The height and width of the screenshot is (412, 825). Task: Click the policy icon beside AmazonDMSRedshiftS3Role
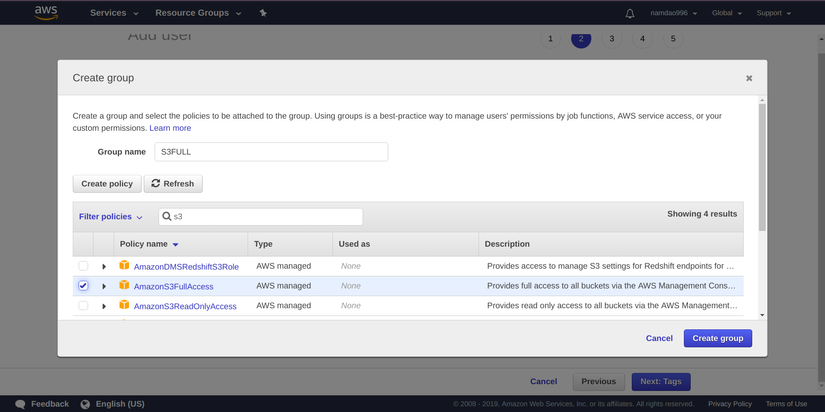pos(125,266)
